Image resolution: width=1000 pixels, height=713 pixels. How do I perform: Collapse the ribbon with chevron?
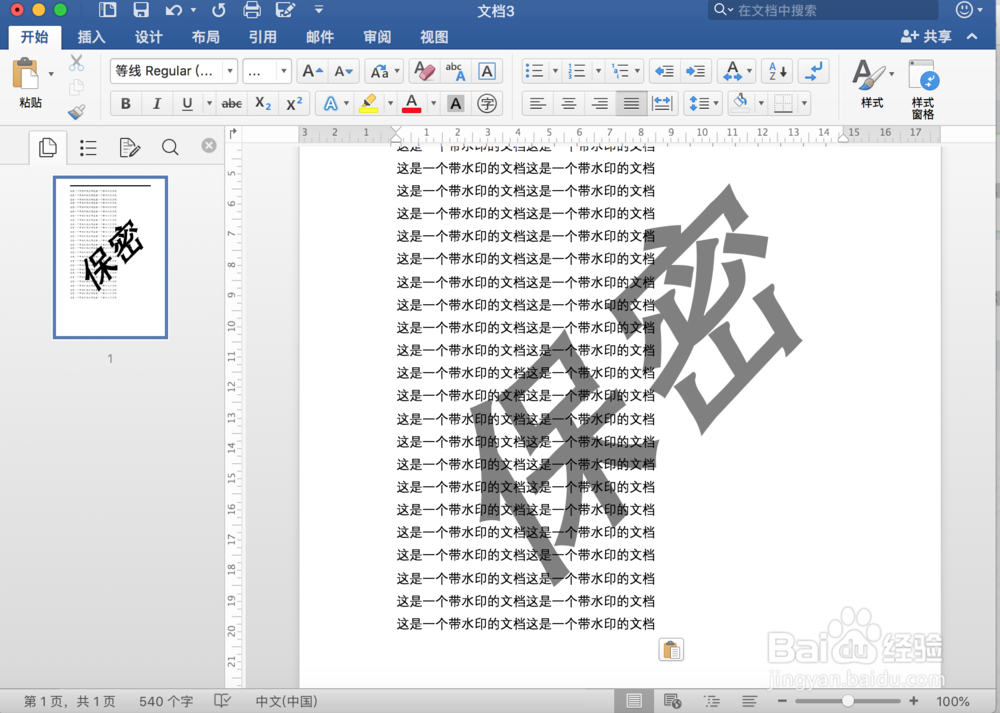coord(972,36)
